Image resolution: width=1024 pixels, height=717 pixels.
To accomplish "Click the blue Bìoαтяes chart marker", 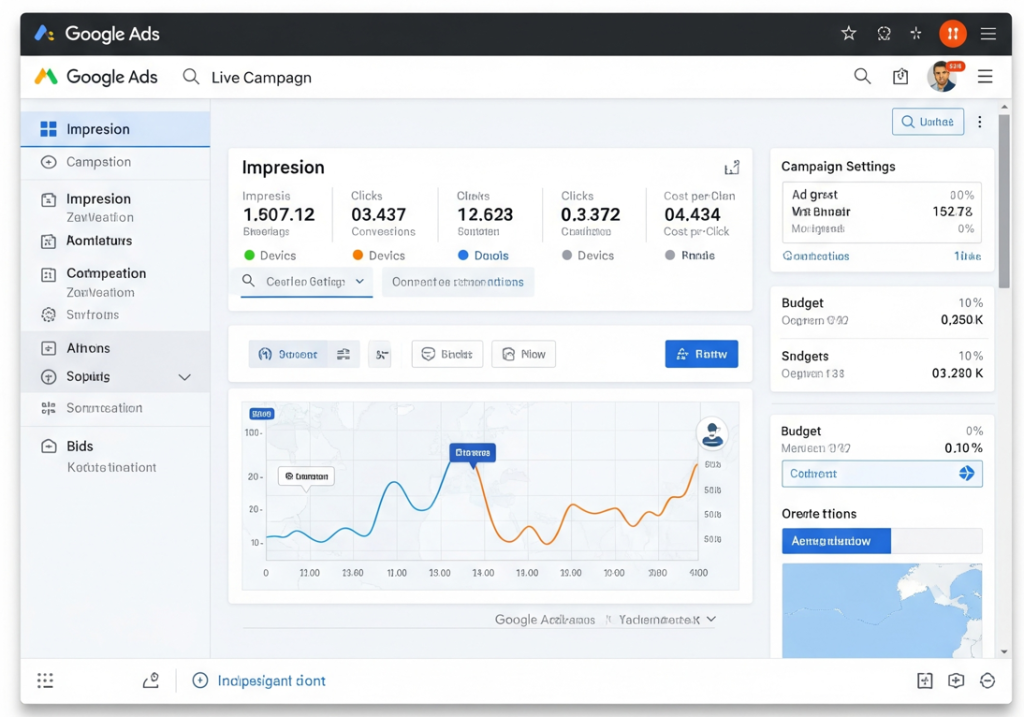I will click(x=473, y=453).
